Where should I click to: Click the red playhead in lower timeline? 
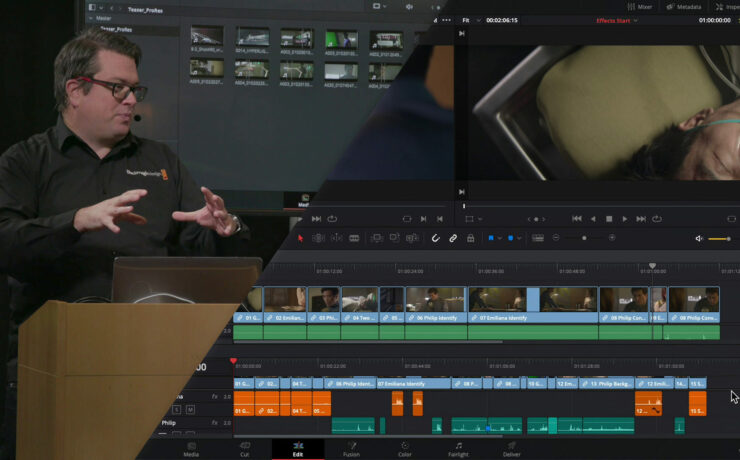click(233, 361)
